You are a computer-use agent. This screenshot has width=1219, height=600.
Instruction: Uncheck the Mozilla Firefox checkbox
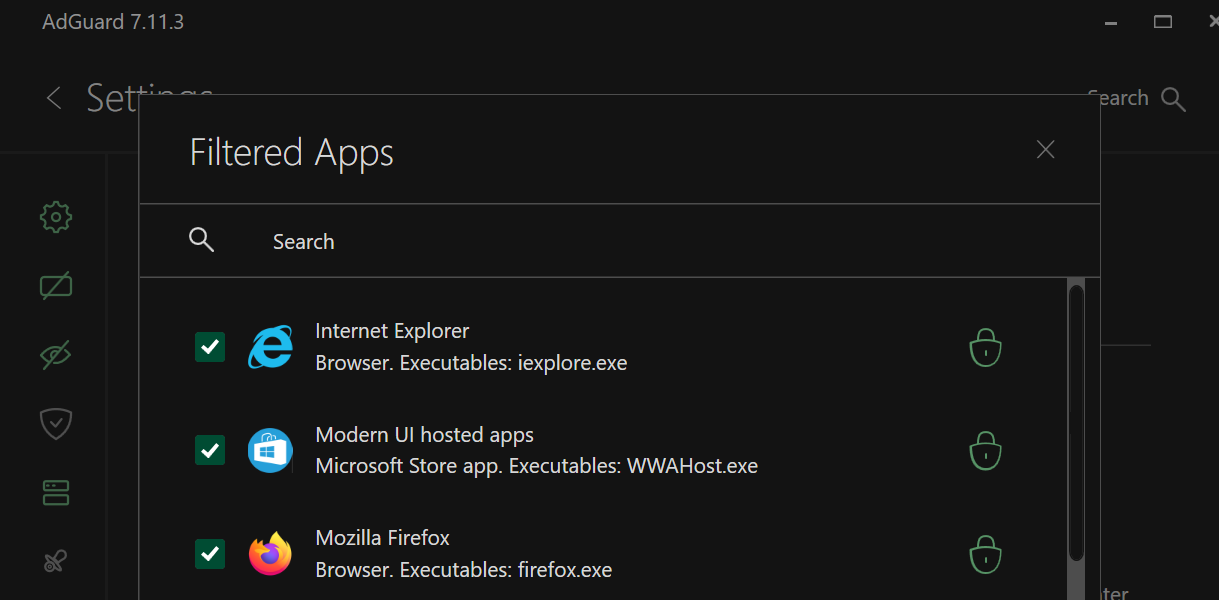pyautogui.click(x=210, y=554)
